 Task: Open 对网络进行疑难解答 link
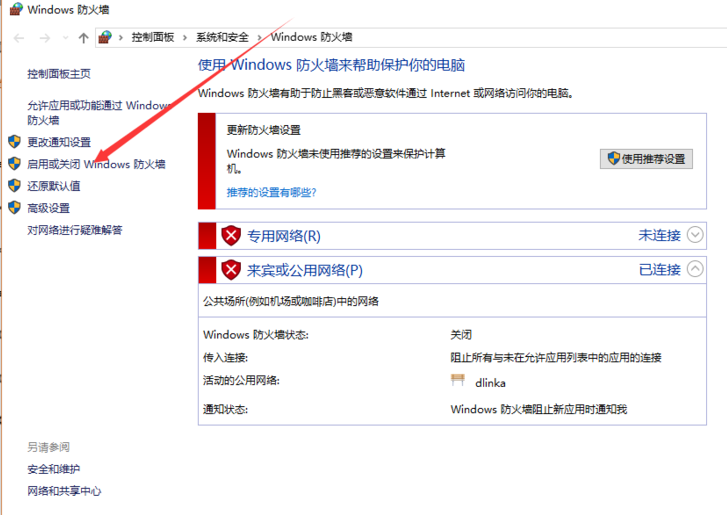[x=75, y=230]
